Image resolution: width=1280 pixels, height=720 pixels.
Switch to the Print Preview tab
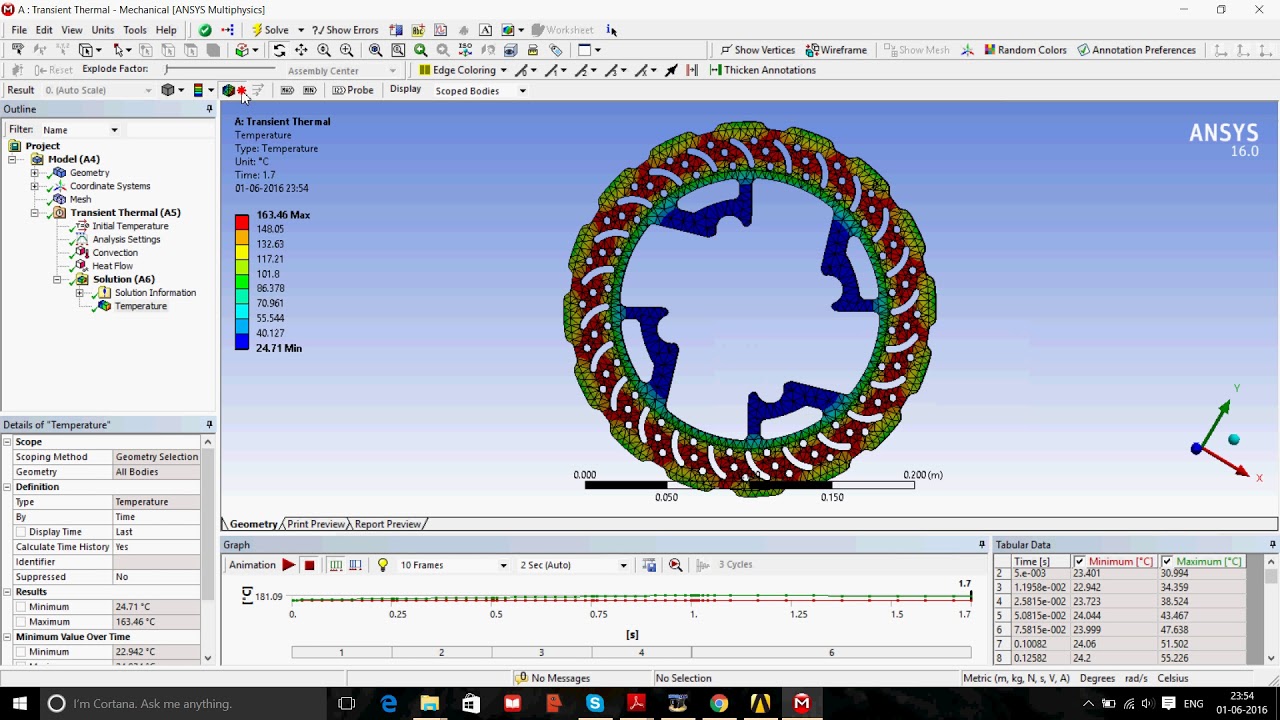click(x=315, y=524)
